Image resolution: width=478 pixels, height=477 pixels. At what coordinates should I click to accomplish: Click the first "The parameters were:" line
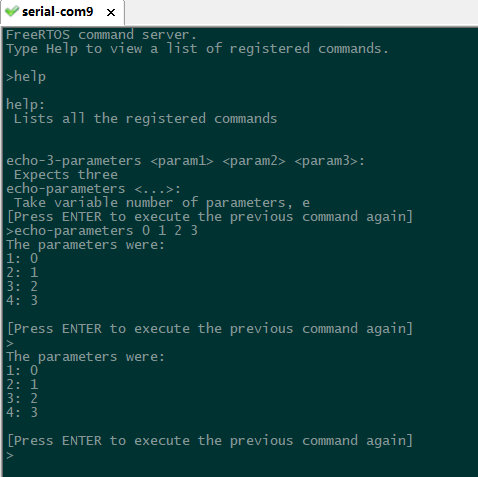[x=85, y=245]
